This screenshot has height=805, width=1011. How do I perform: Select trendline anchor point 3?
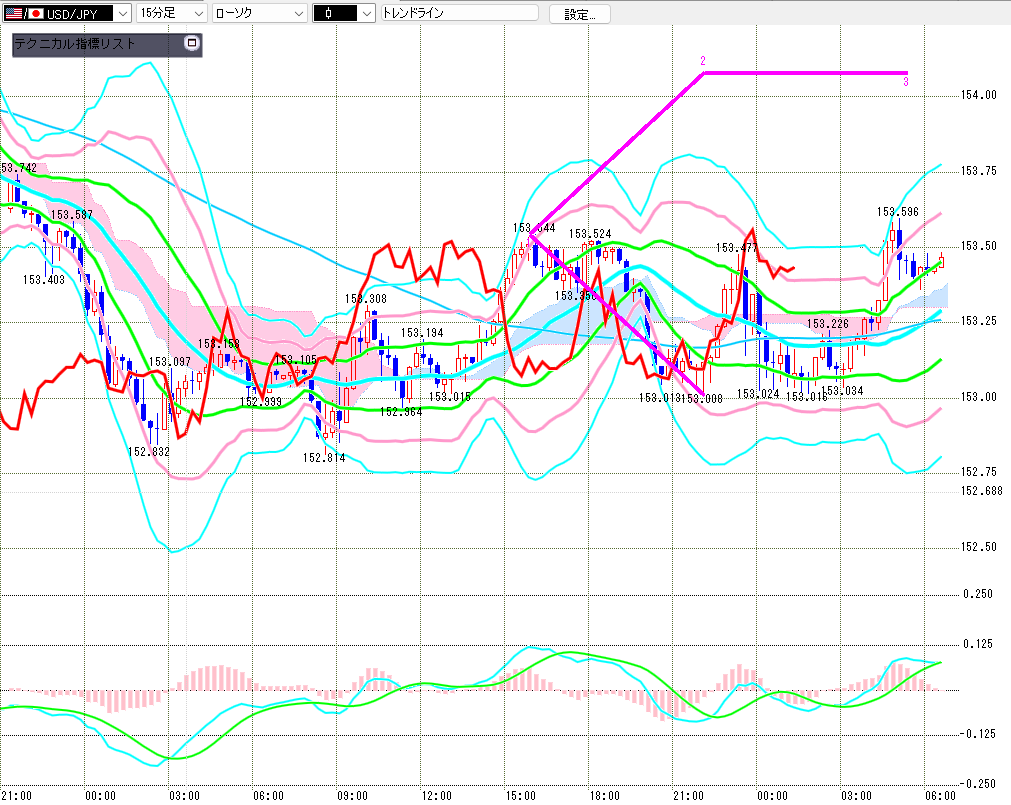coord(906,81)
